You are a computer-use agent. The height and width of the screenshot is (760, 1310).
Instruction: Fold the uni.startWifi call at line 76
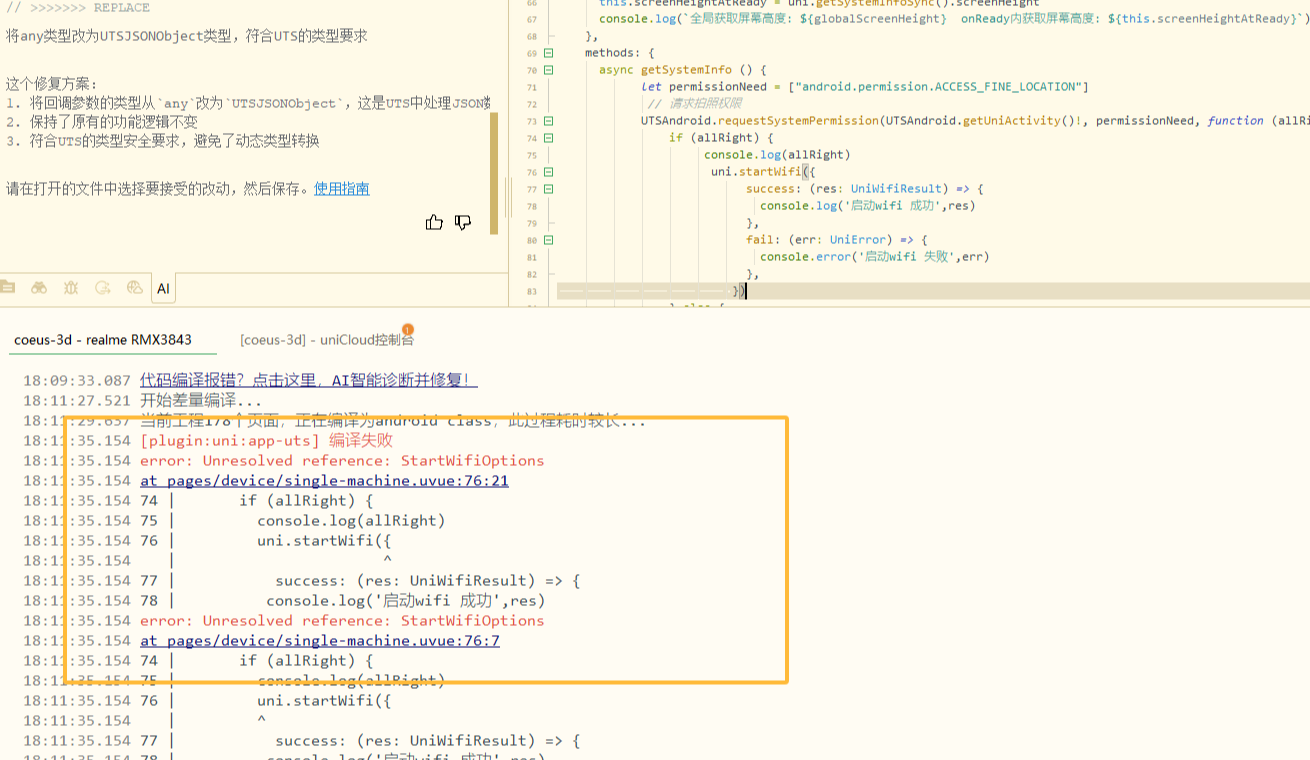tap(548, 172)
